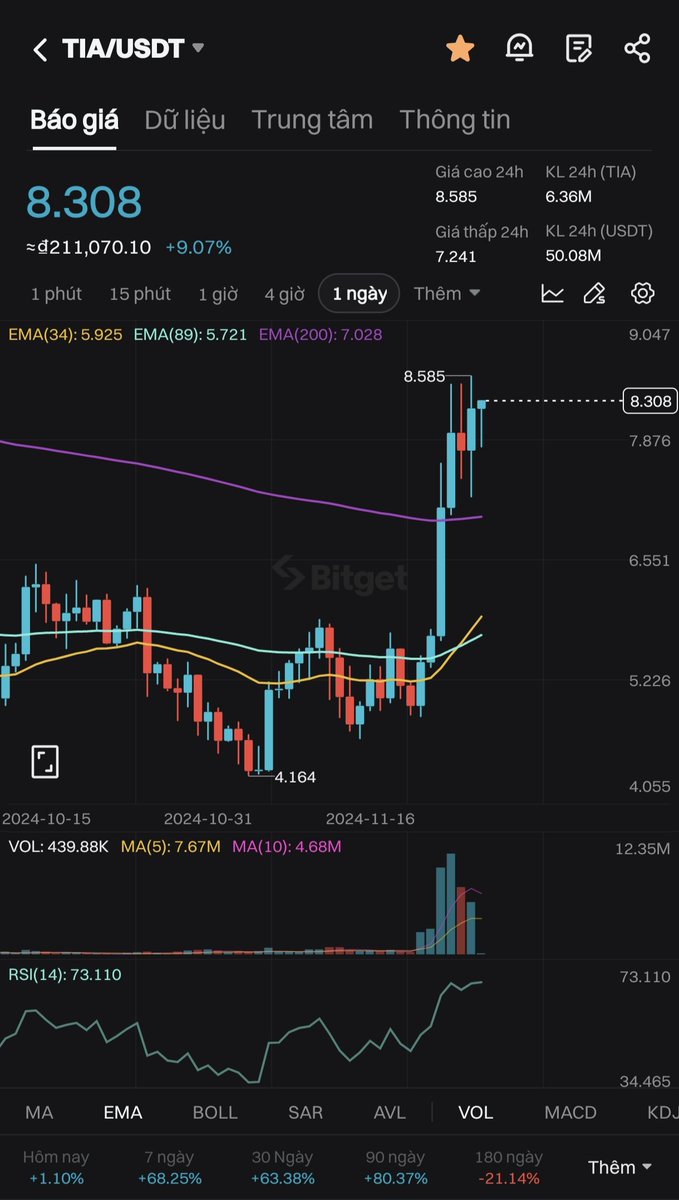Image resolution: width=679 pixels, height=1200 pixels.
Task: Switch to the Báo giá tab
Action: (x=74, y=120)
